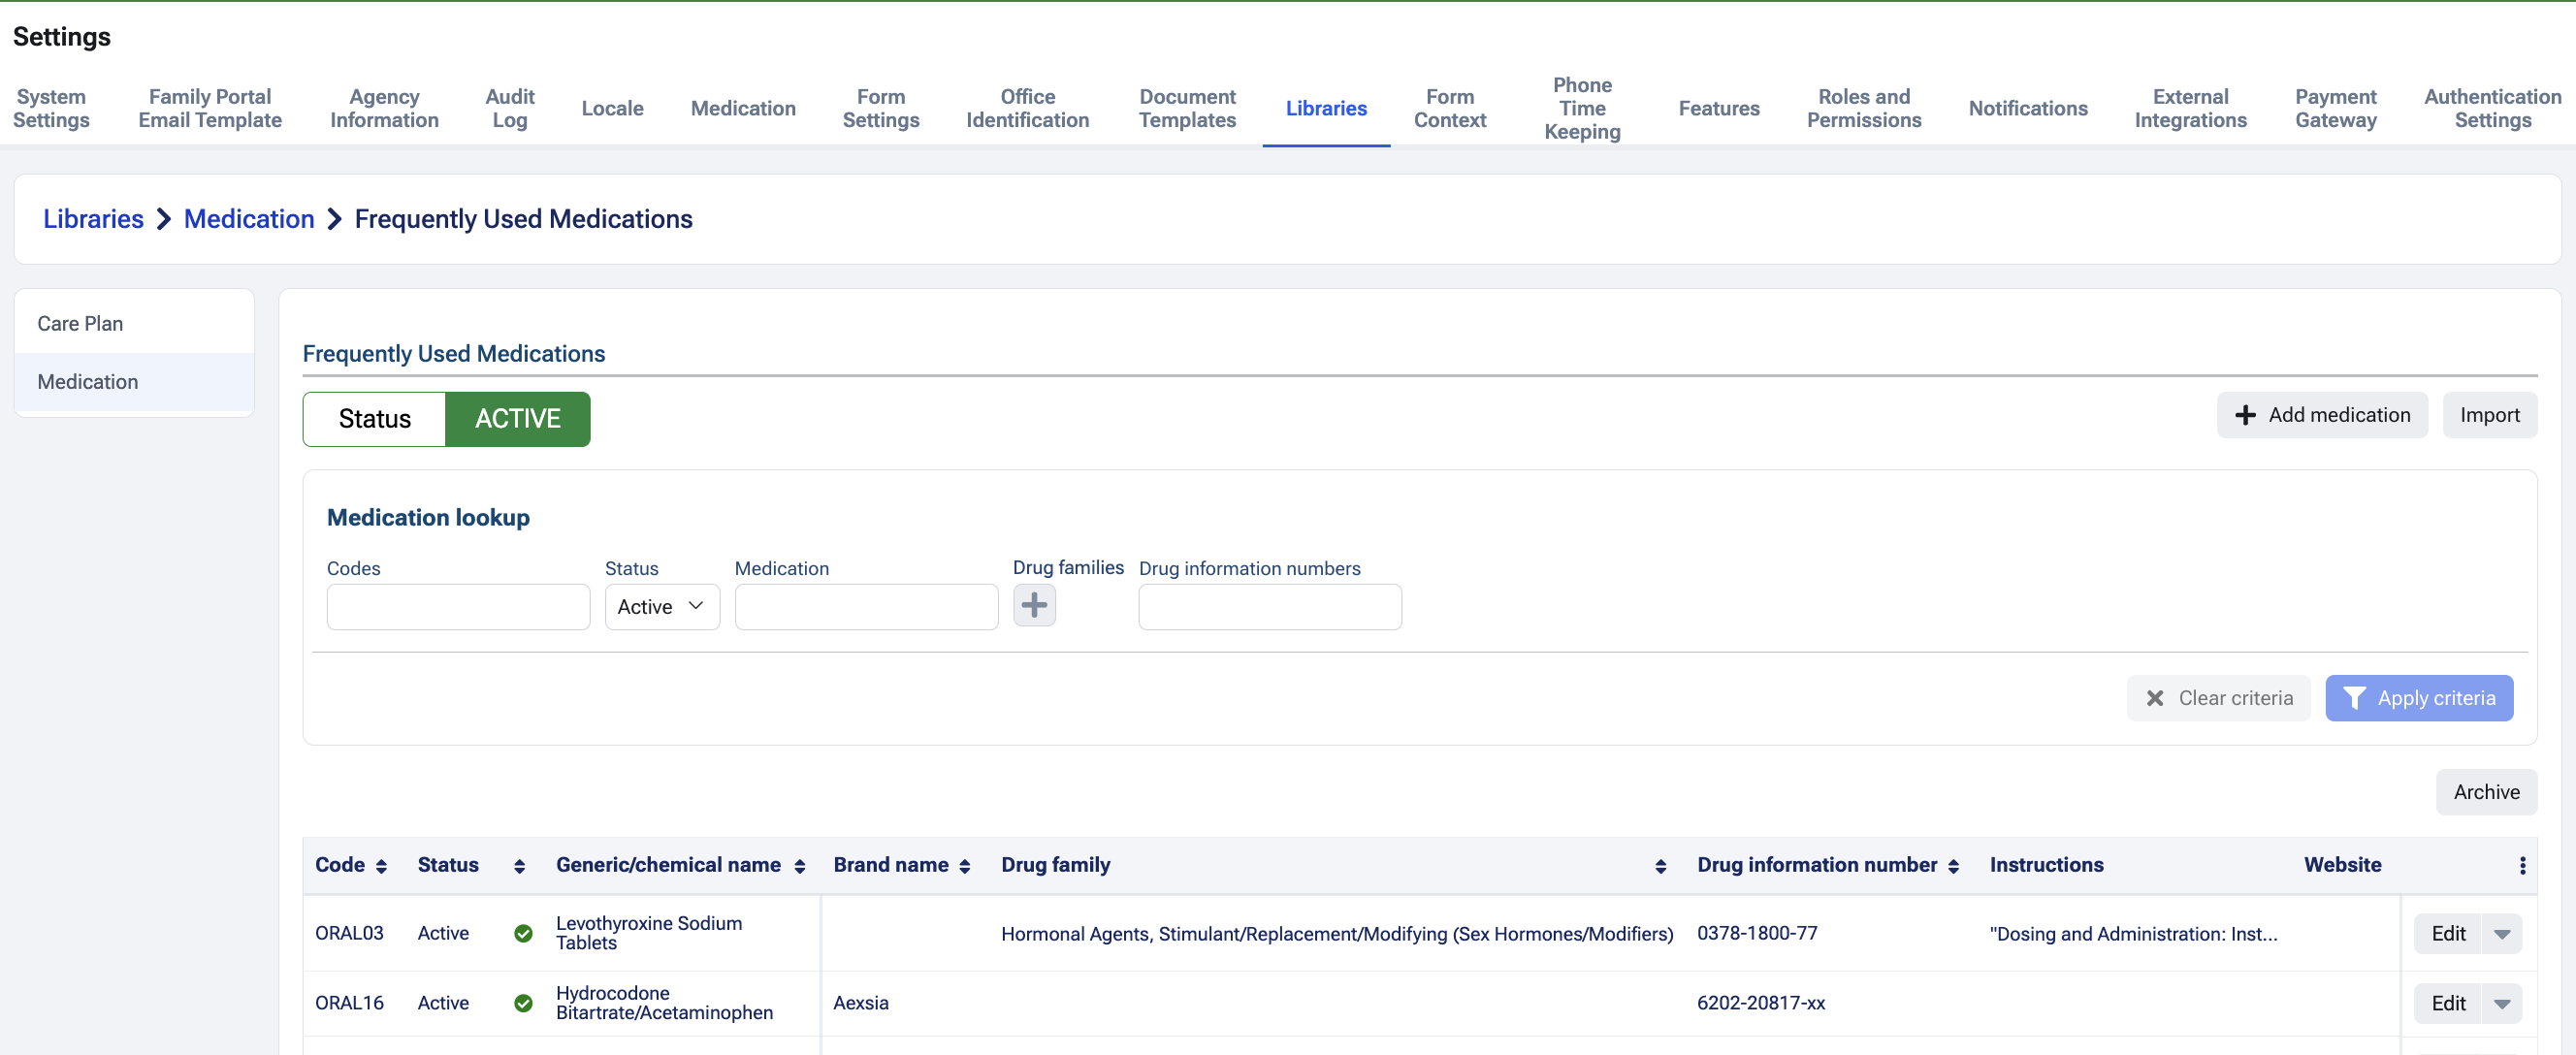Screen dimensions: 2576x1055
Task: Go to External Integrations tab
Action: click(2190, 108)
